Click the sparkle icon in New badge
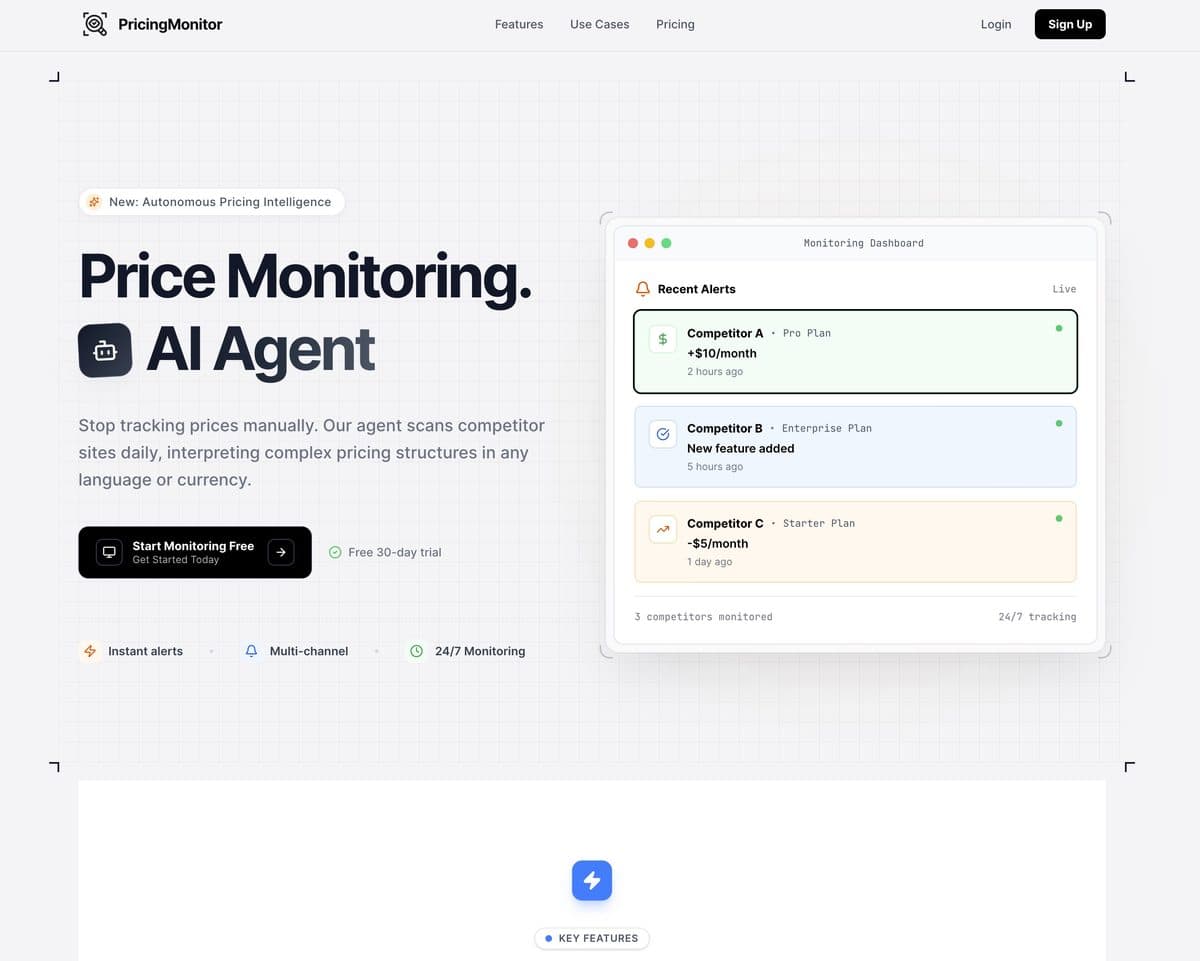The width and height of the screenshot is (1200, 961). (x=94, y=202)
